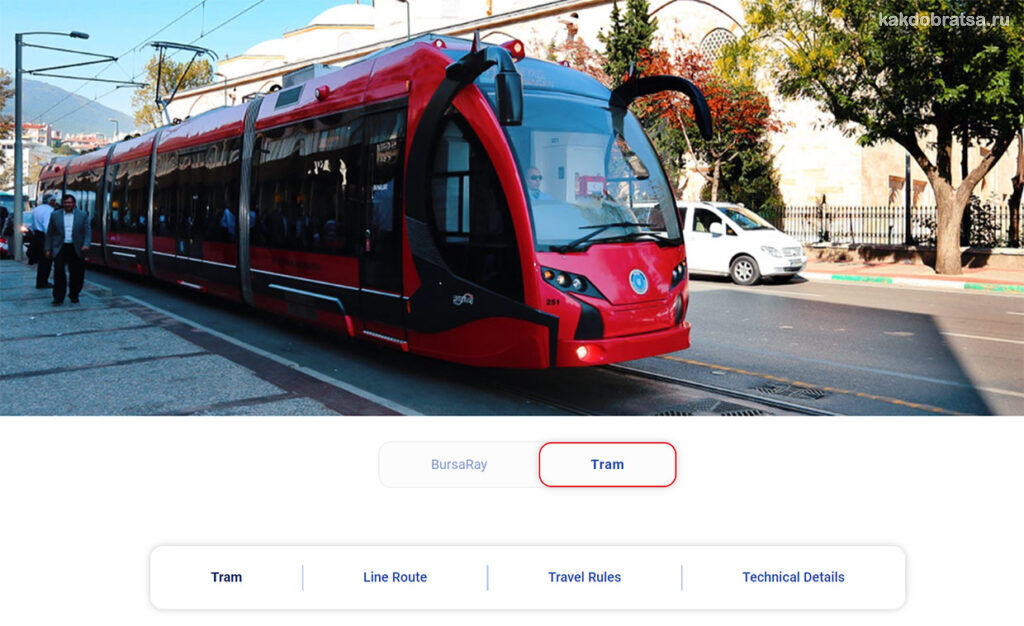Viewport: 1024px width, 626px height.
Task: Select the red-outlined Tram toggle option
Action: point(607,465)
